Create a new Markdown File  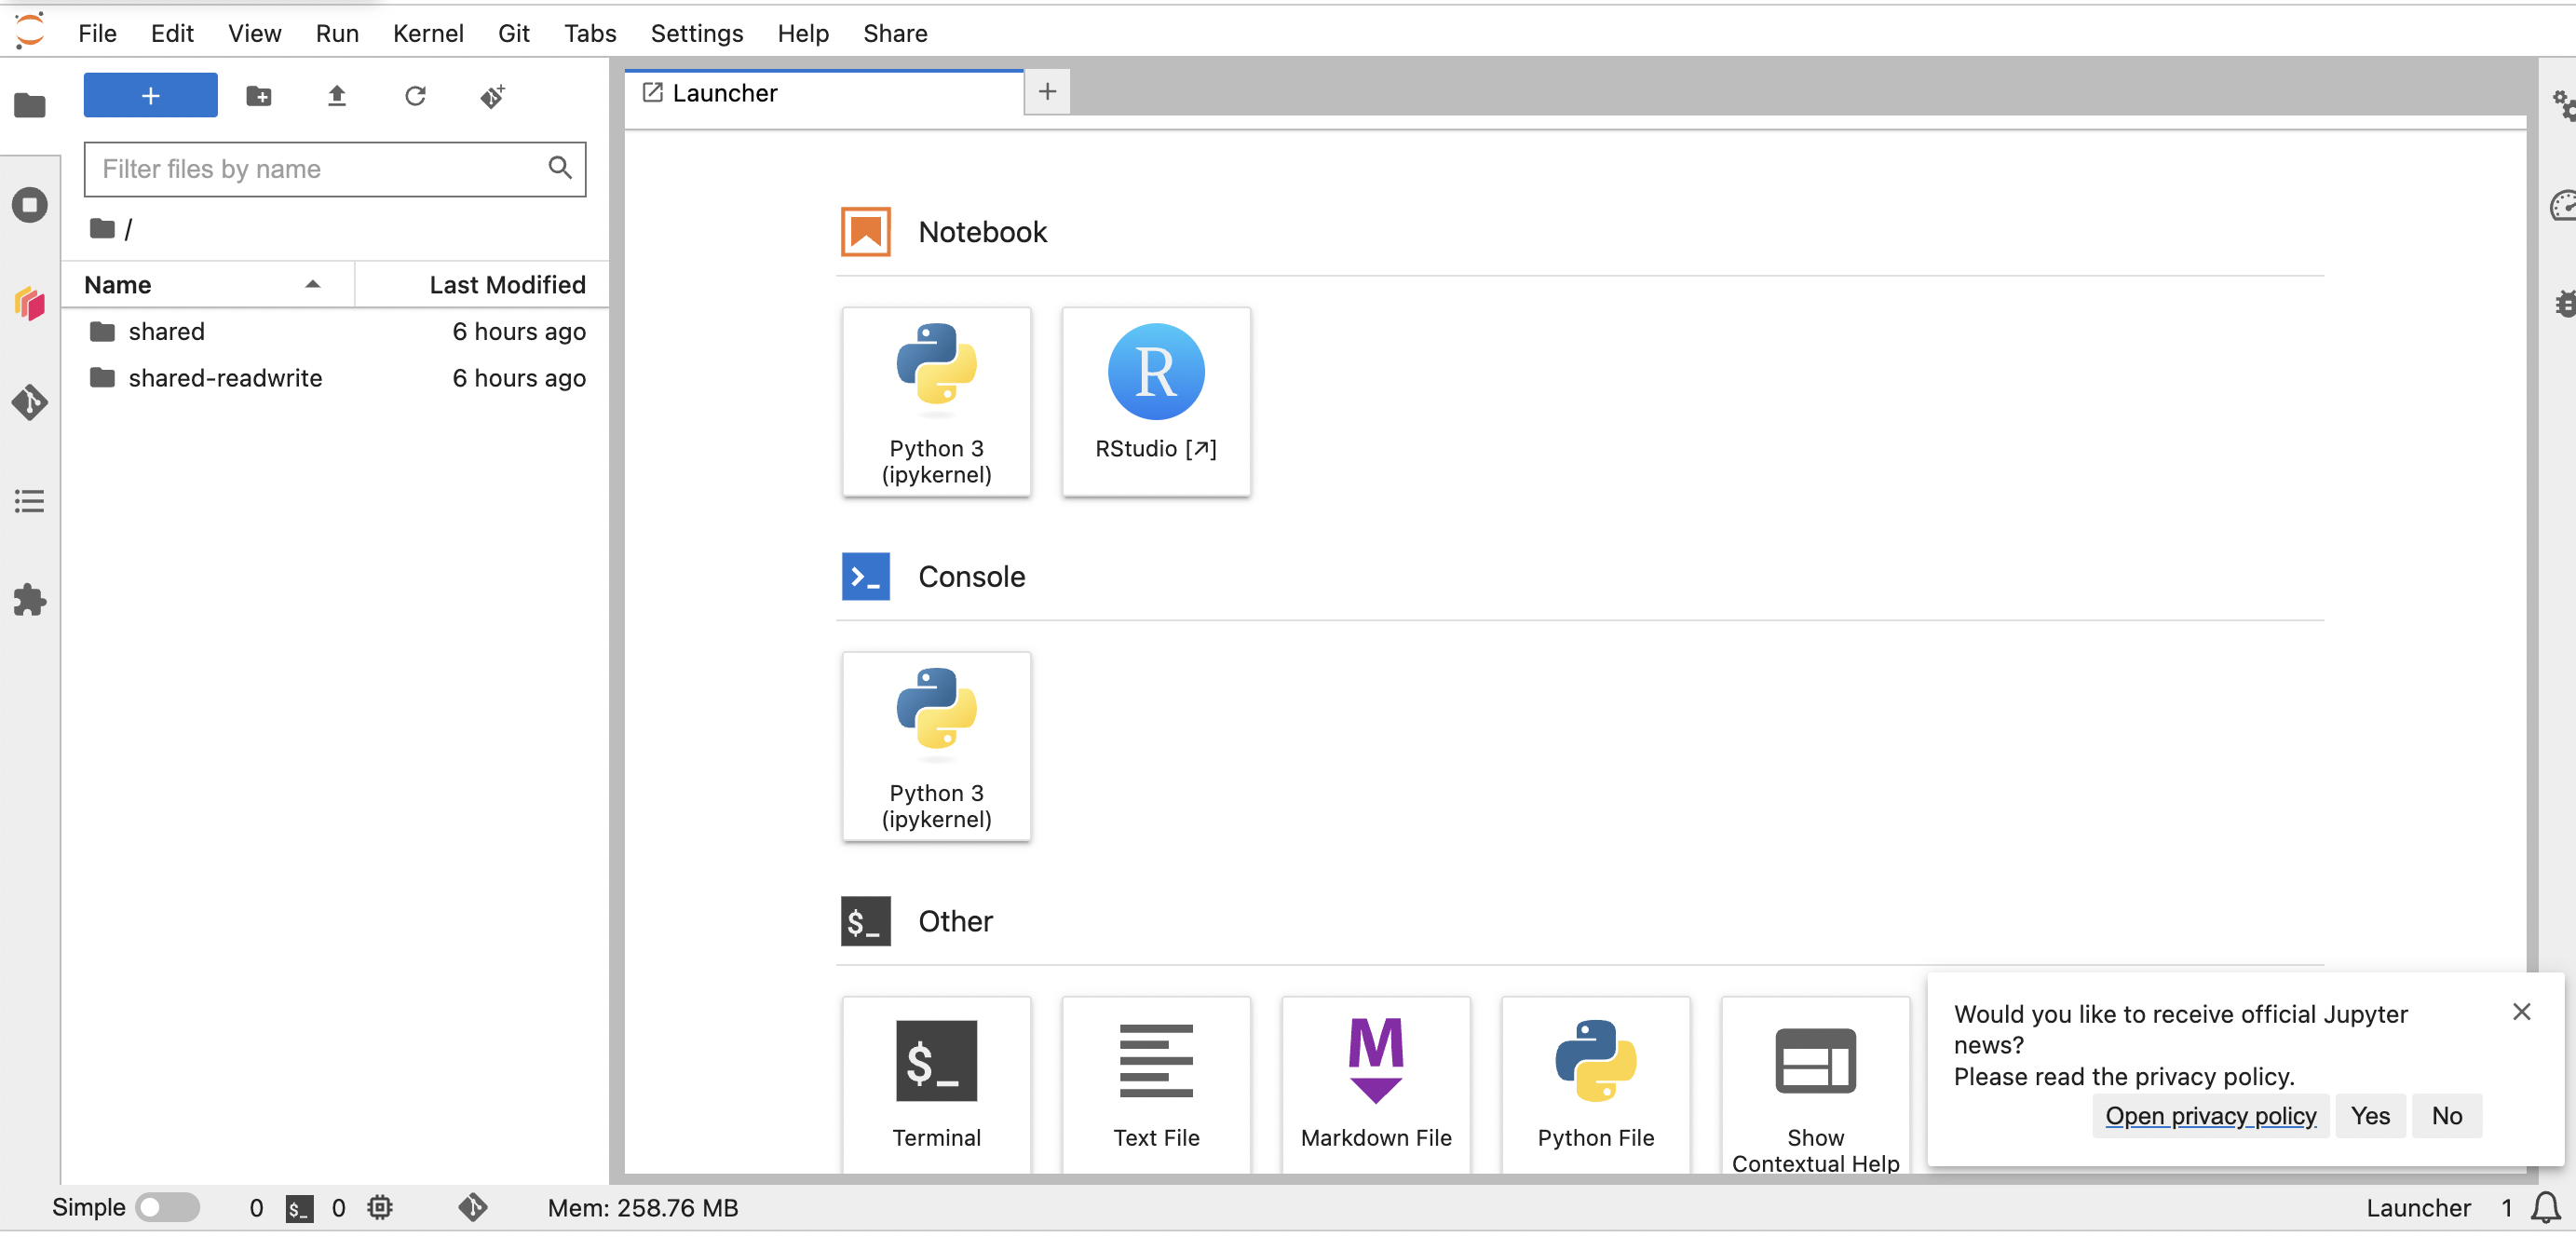(x=1376, y=1084)
